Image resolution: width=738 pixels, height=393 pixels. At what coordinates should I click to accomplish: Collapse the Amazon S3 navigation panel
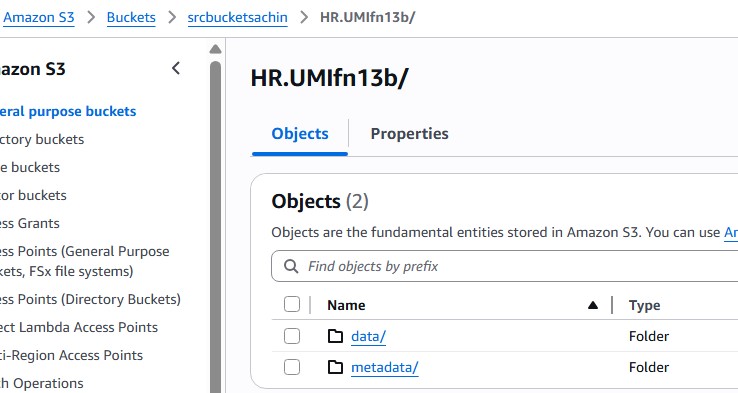click(176, 68)
